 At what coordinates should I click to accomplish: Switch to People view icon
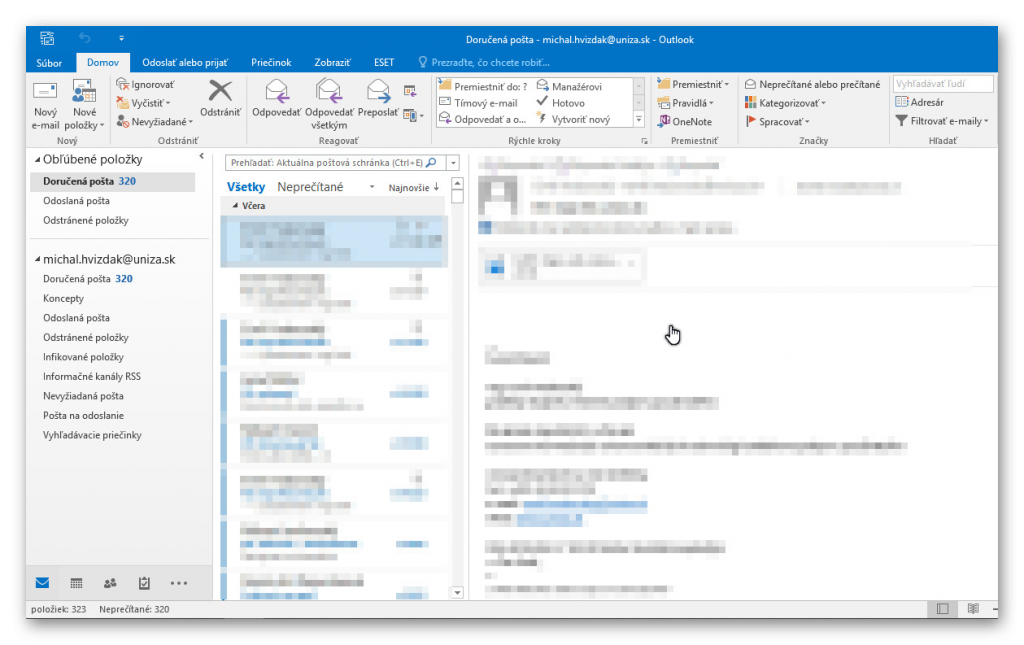click(x=110, y=583)
